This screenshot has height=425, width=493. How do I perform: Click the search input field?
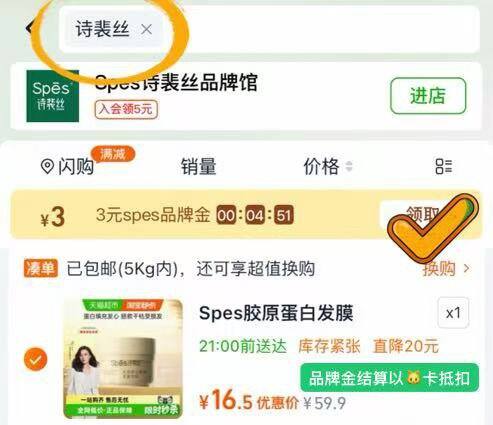pyautogui.click(x=269, y=29)
